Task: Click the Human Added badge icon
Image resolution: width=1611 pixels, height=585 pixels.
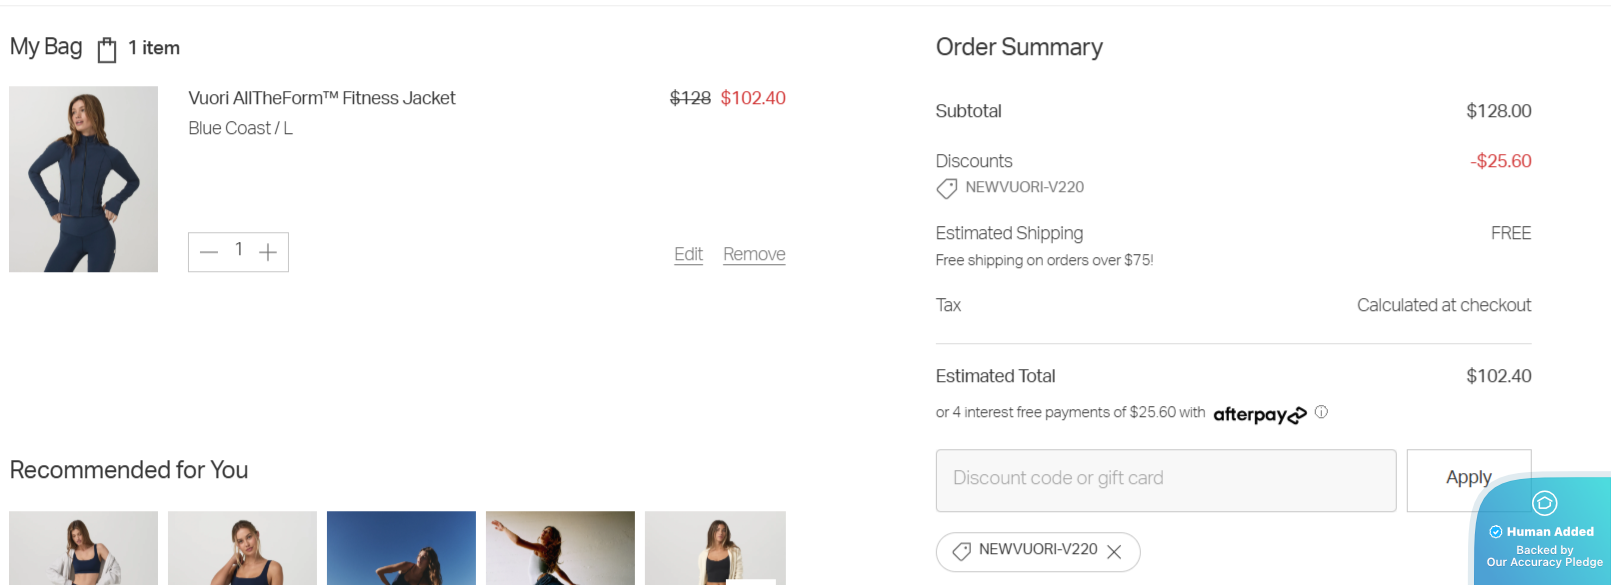Action: (x=1544, y=503)
